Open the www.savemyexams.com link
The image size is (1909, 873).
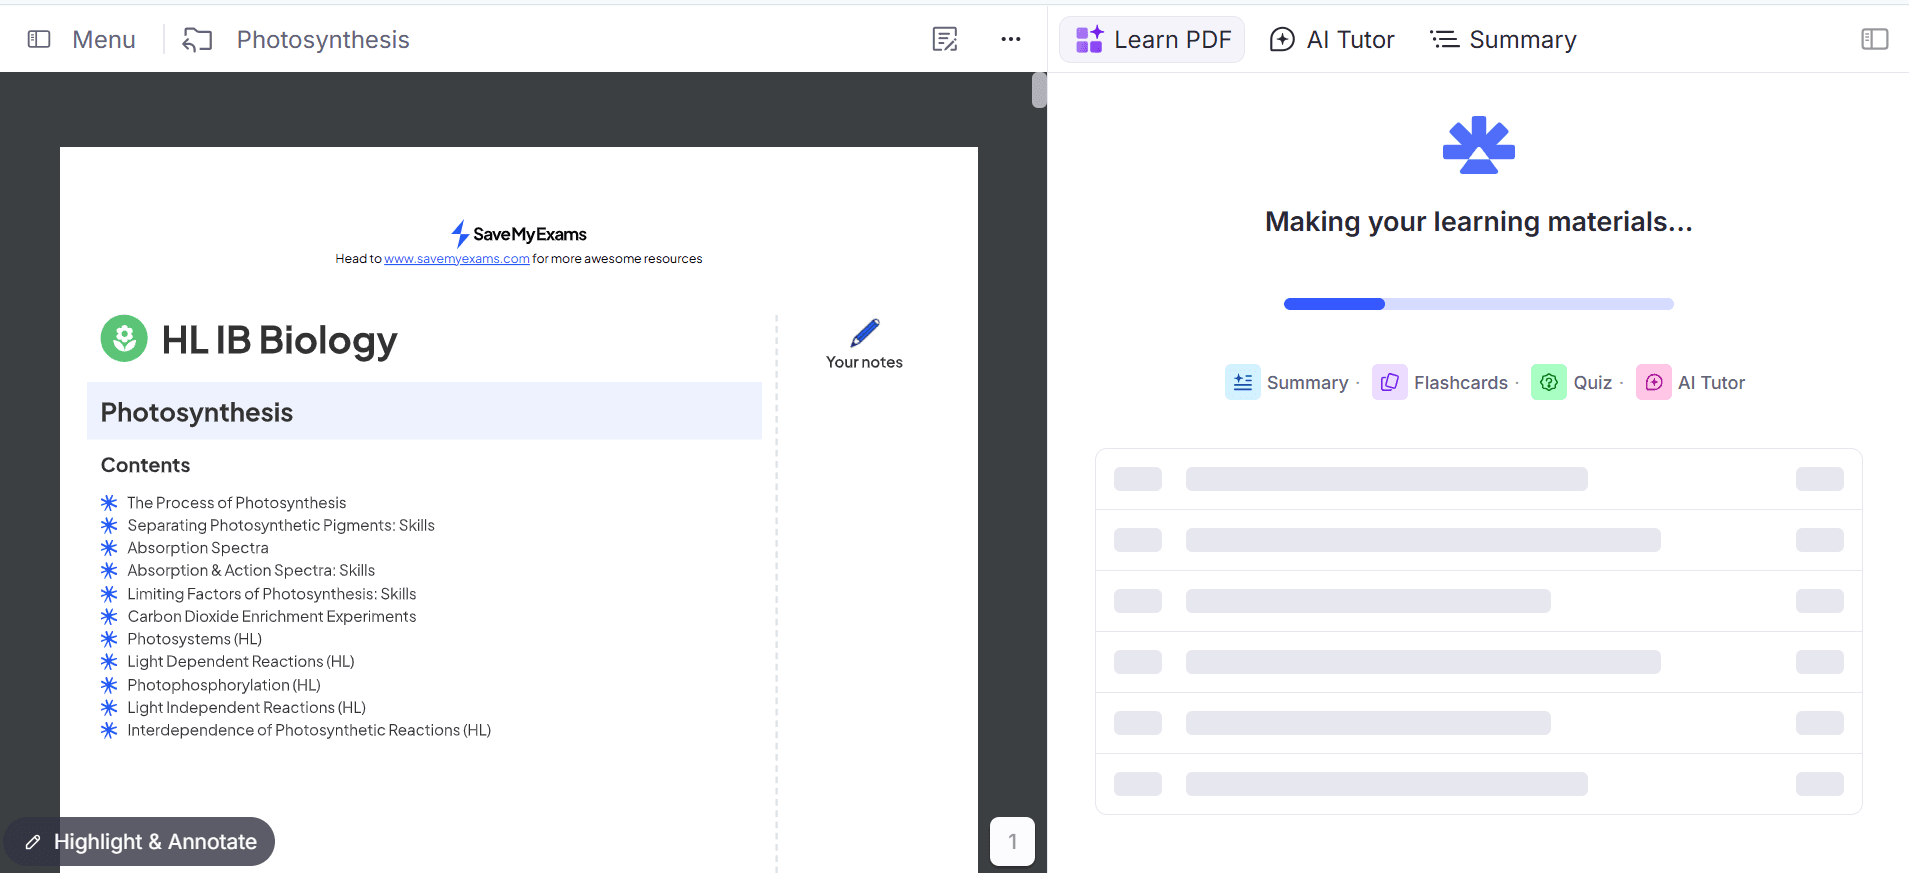coord(457,259)
